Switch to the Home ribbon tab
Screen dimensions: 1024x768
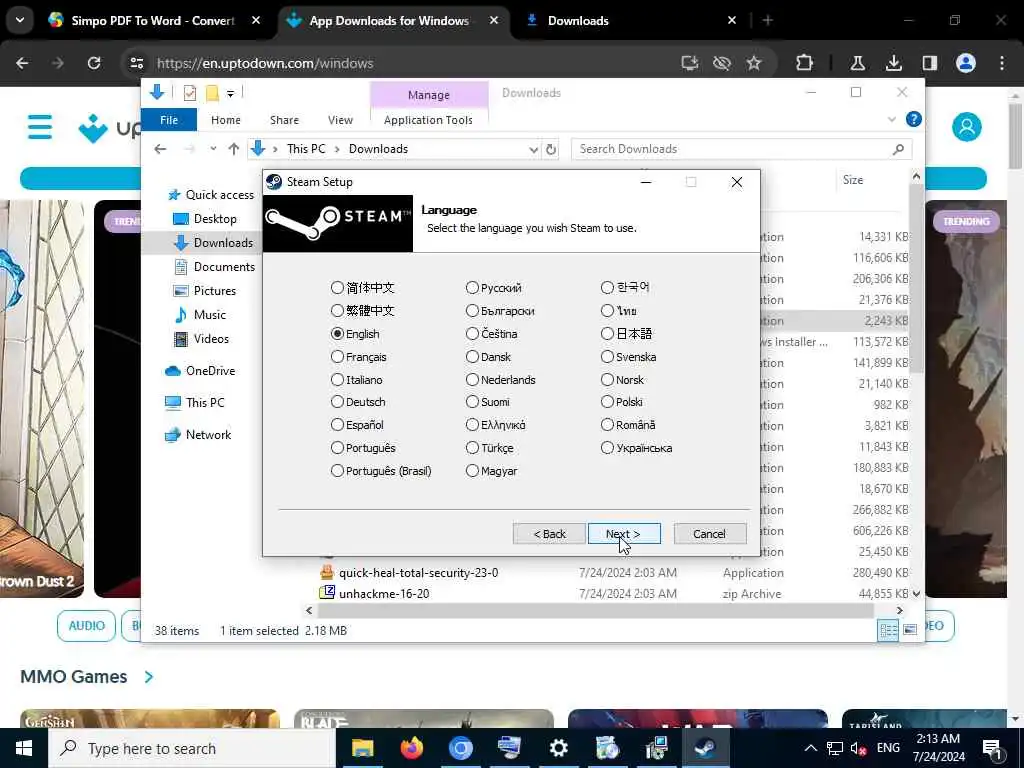pos(225,120)
